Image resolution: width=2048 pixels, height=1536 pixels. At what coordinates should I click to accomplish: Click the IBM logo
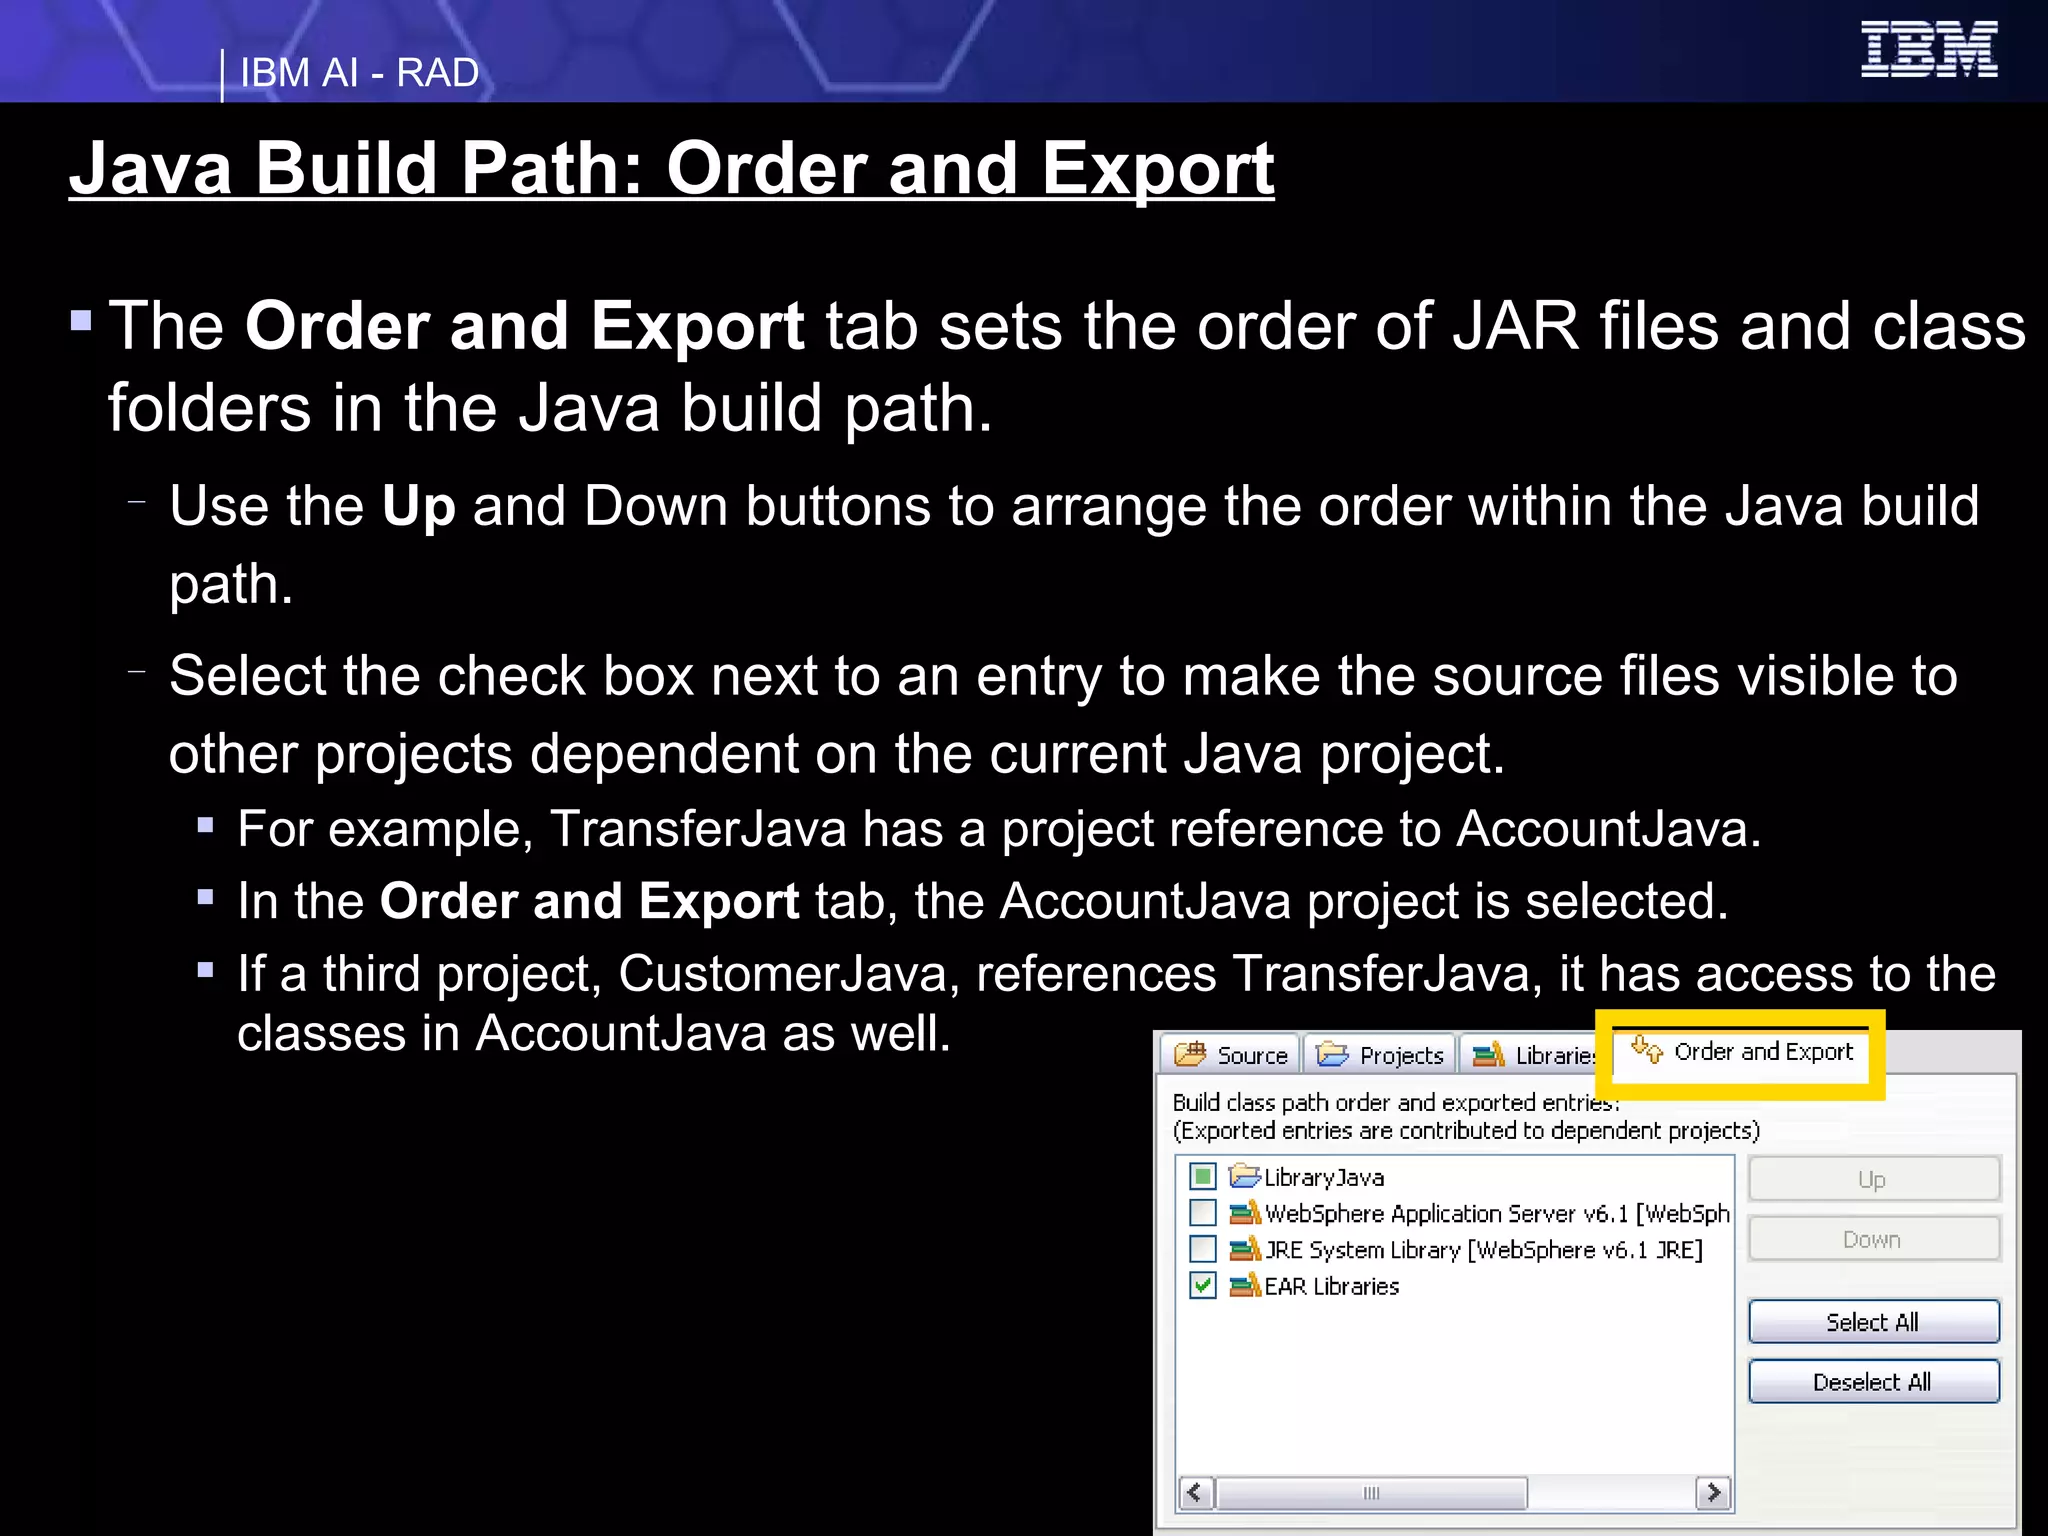pos(1929,49)
